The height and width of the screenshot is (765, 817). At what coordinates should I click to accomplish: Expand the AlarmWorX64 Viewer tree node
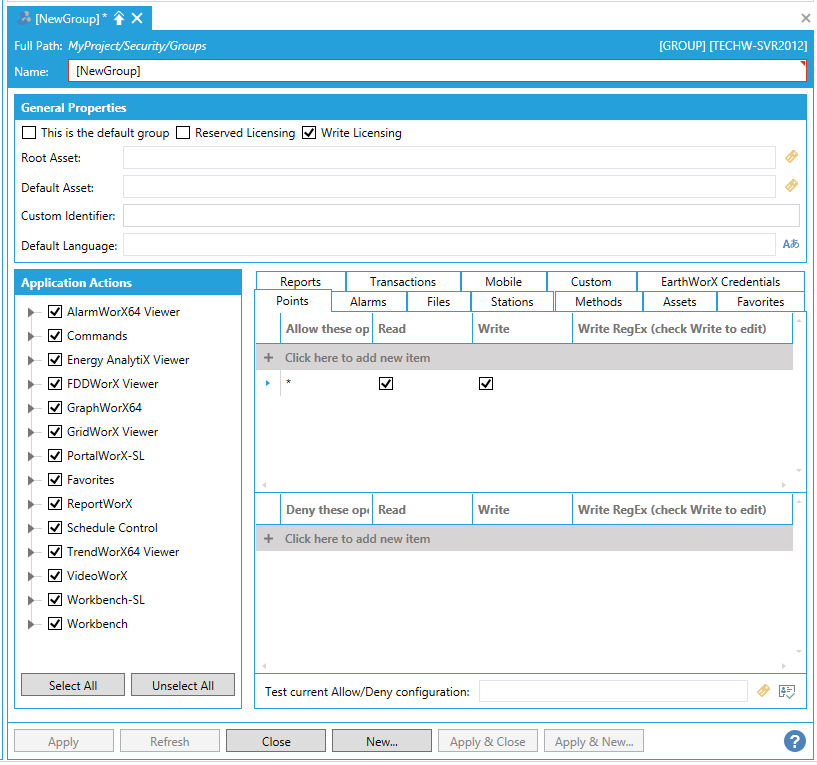(32, 312)
